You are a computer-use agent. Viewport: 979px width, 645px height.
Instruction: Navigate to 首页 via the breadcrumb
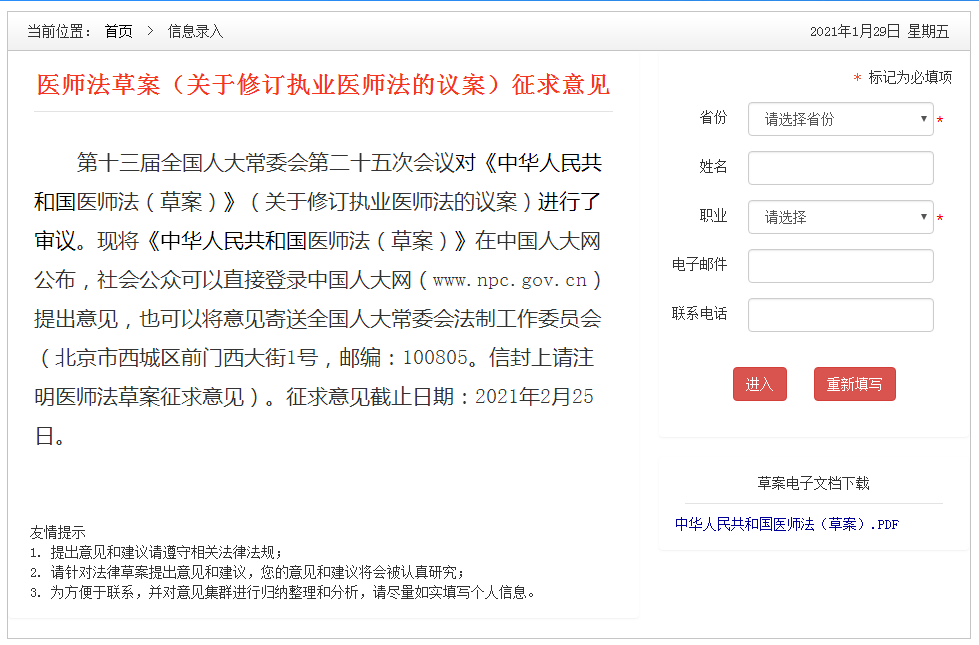coord(117,31)
